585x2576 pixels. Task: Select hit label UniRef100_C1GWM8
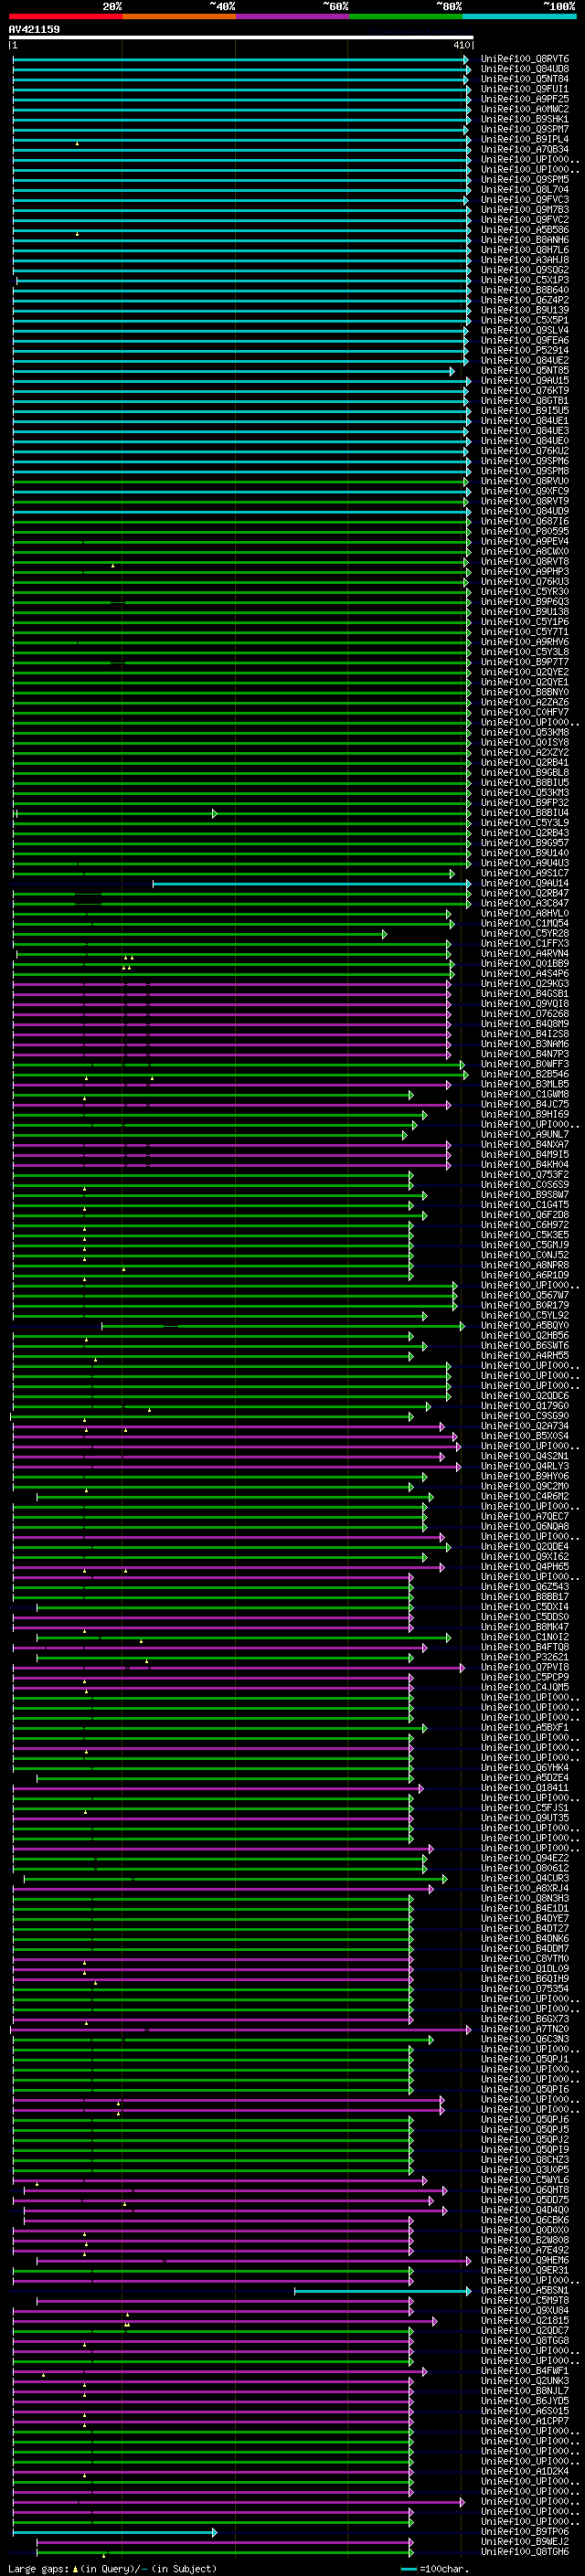(525, 1094)
